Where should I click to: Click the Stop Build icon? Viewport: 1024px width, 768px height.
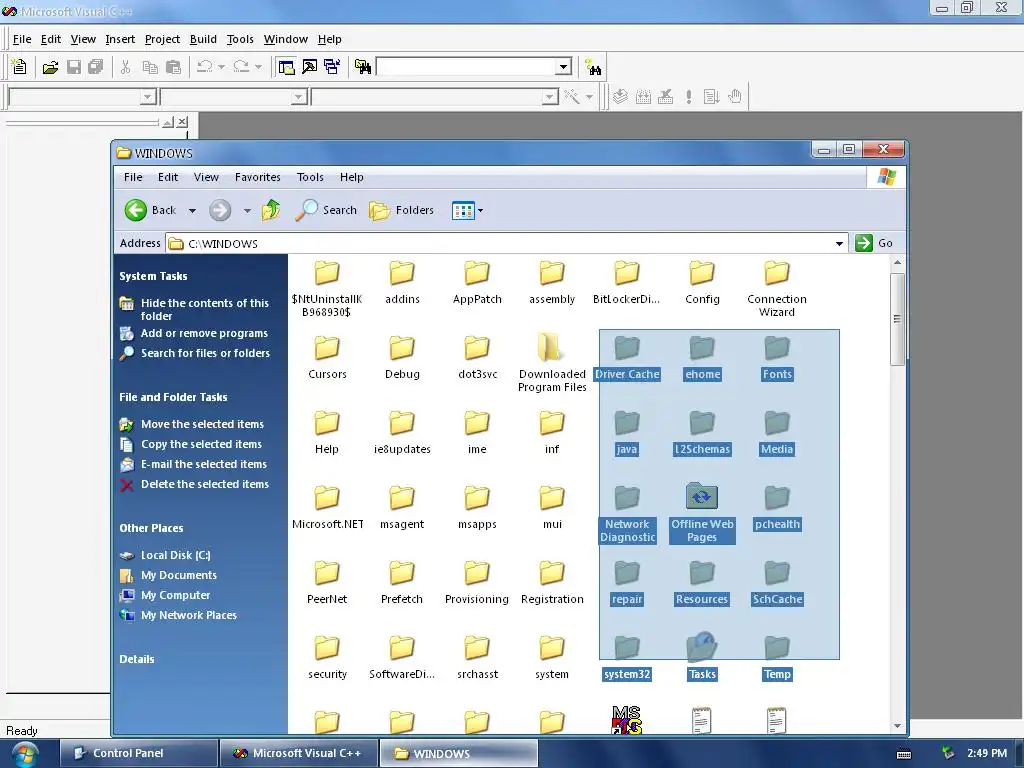pyautogui.click(x=665, y=97)
